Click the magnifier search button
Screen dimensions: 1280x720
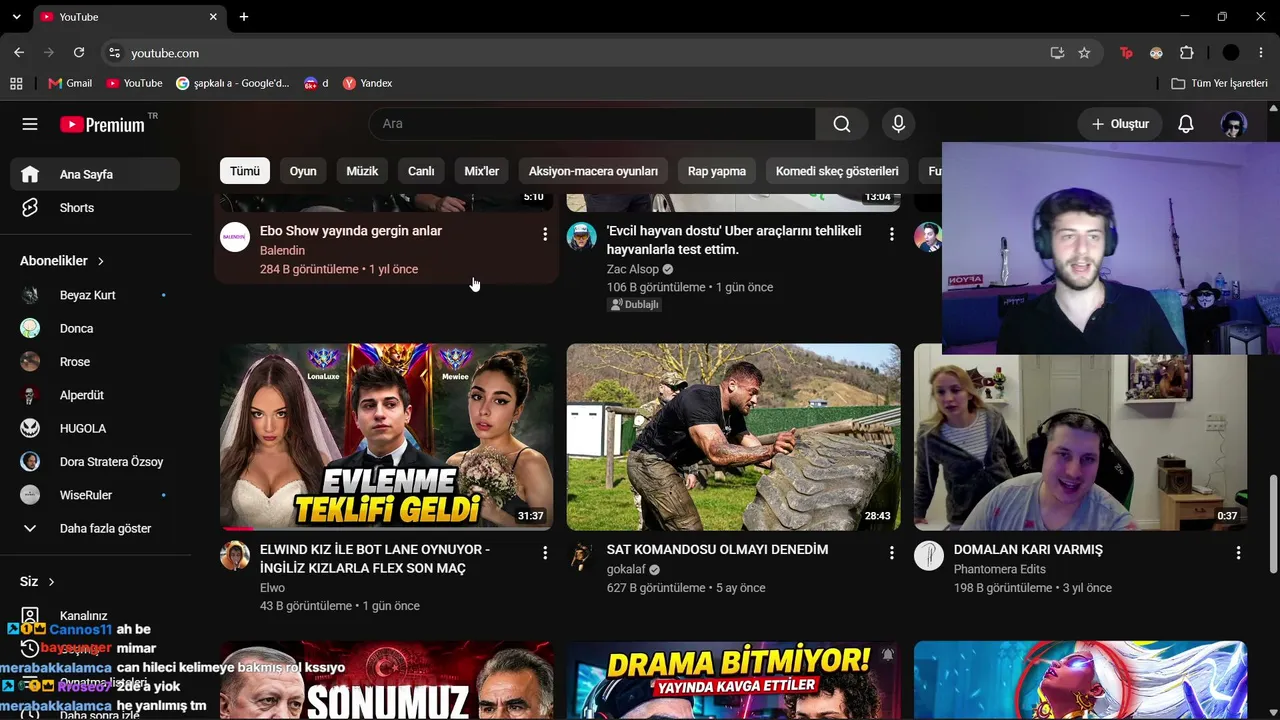point(842,124)
